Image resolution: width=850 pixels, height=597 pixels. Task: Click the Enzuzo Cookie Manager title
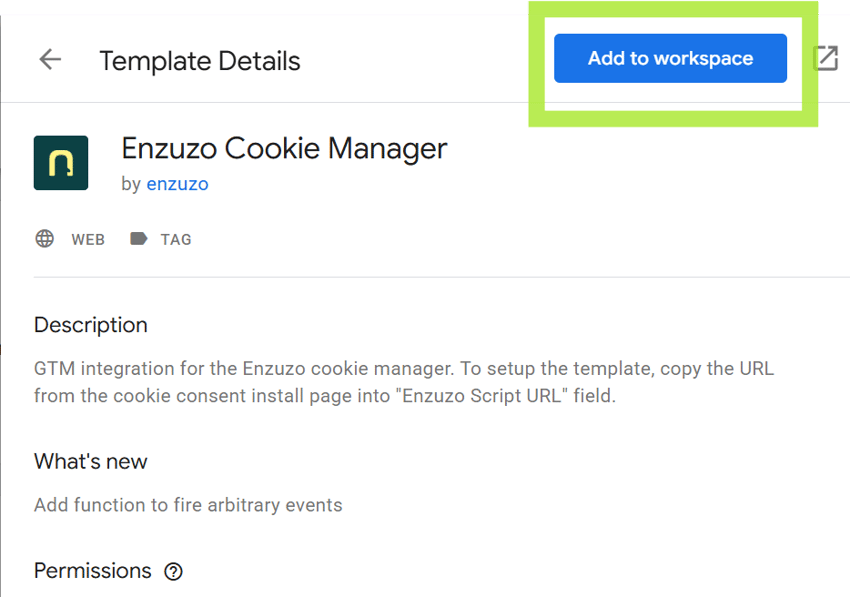pos(284,148)
